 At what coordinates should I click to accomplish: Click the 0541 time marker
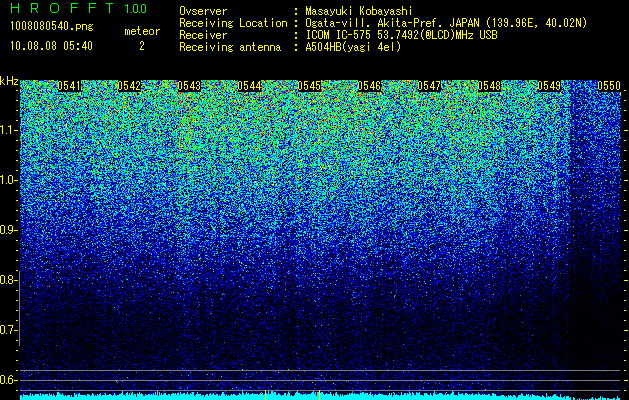[69, 86]
